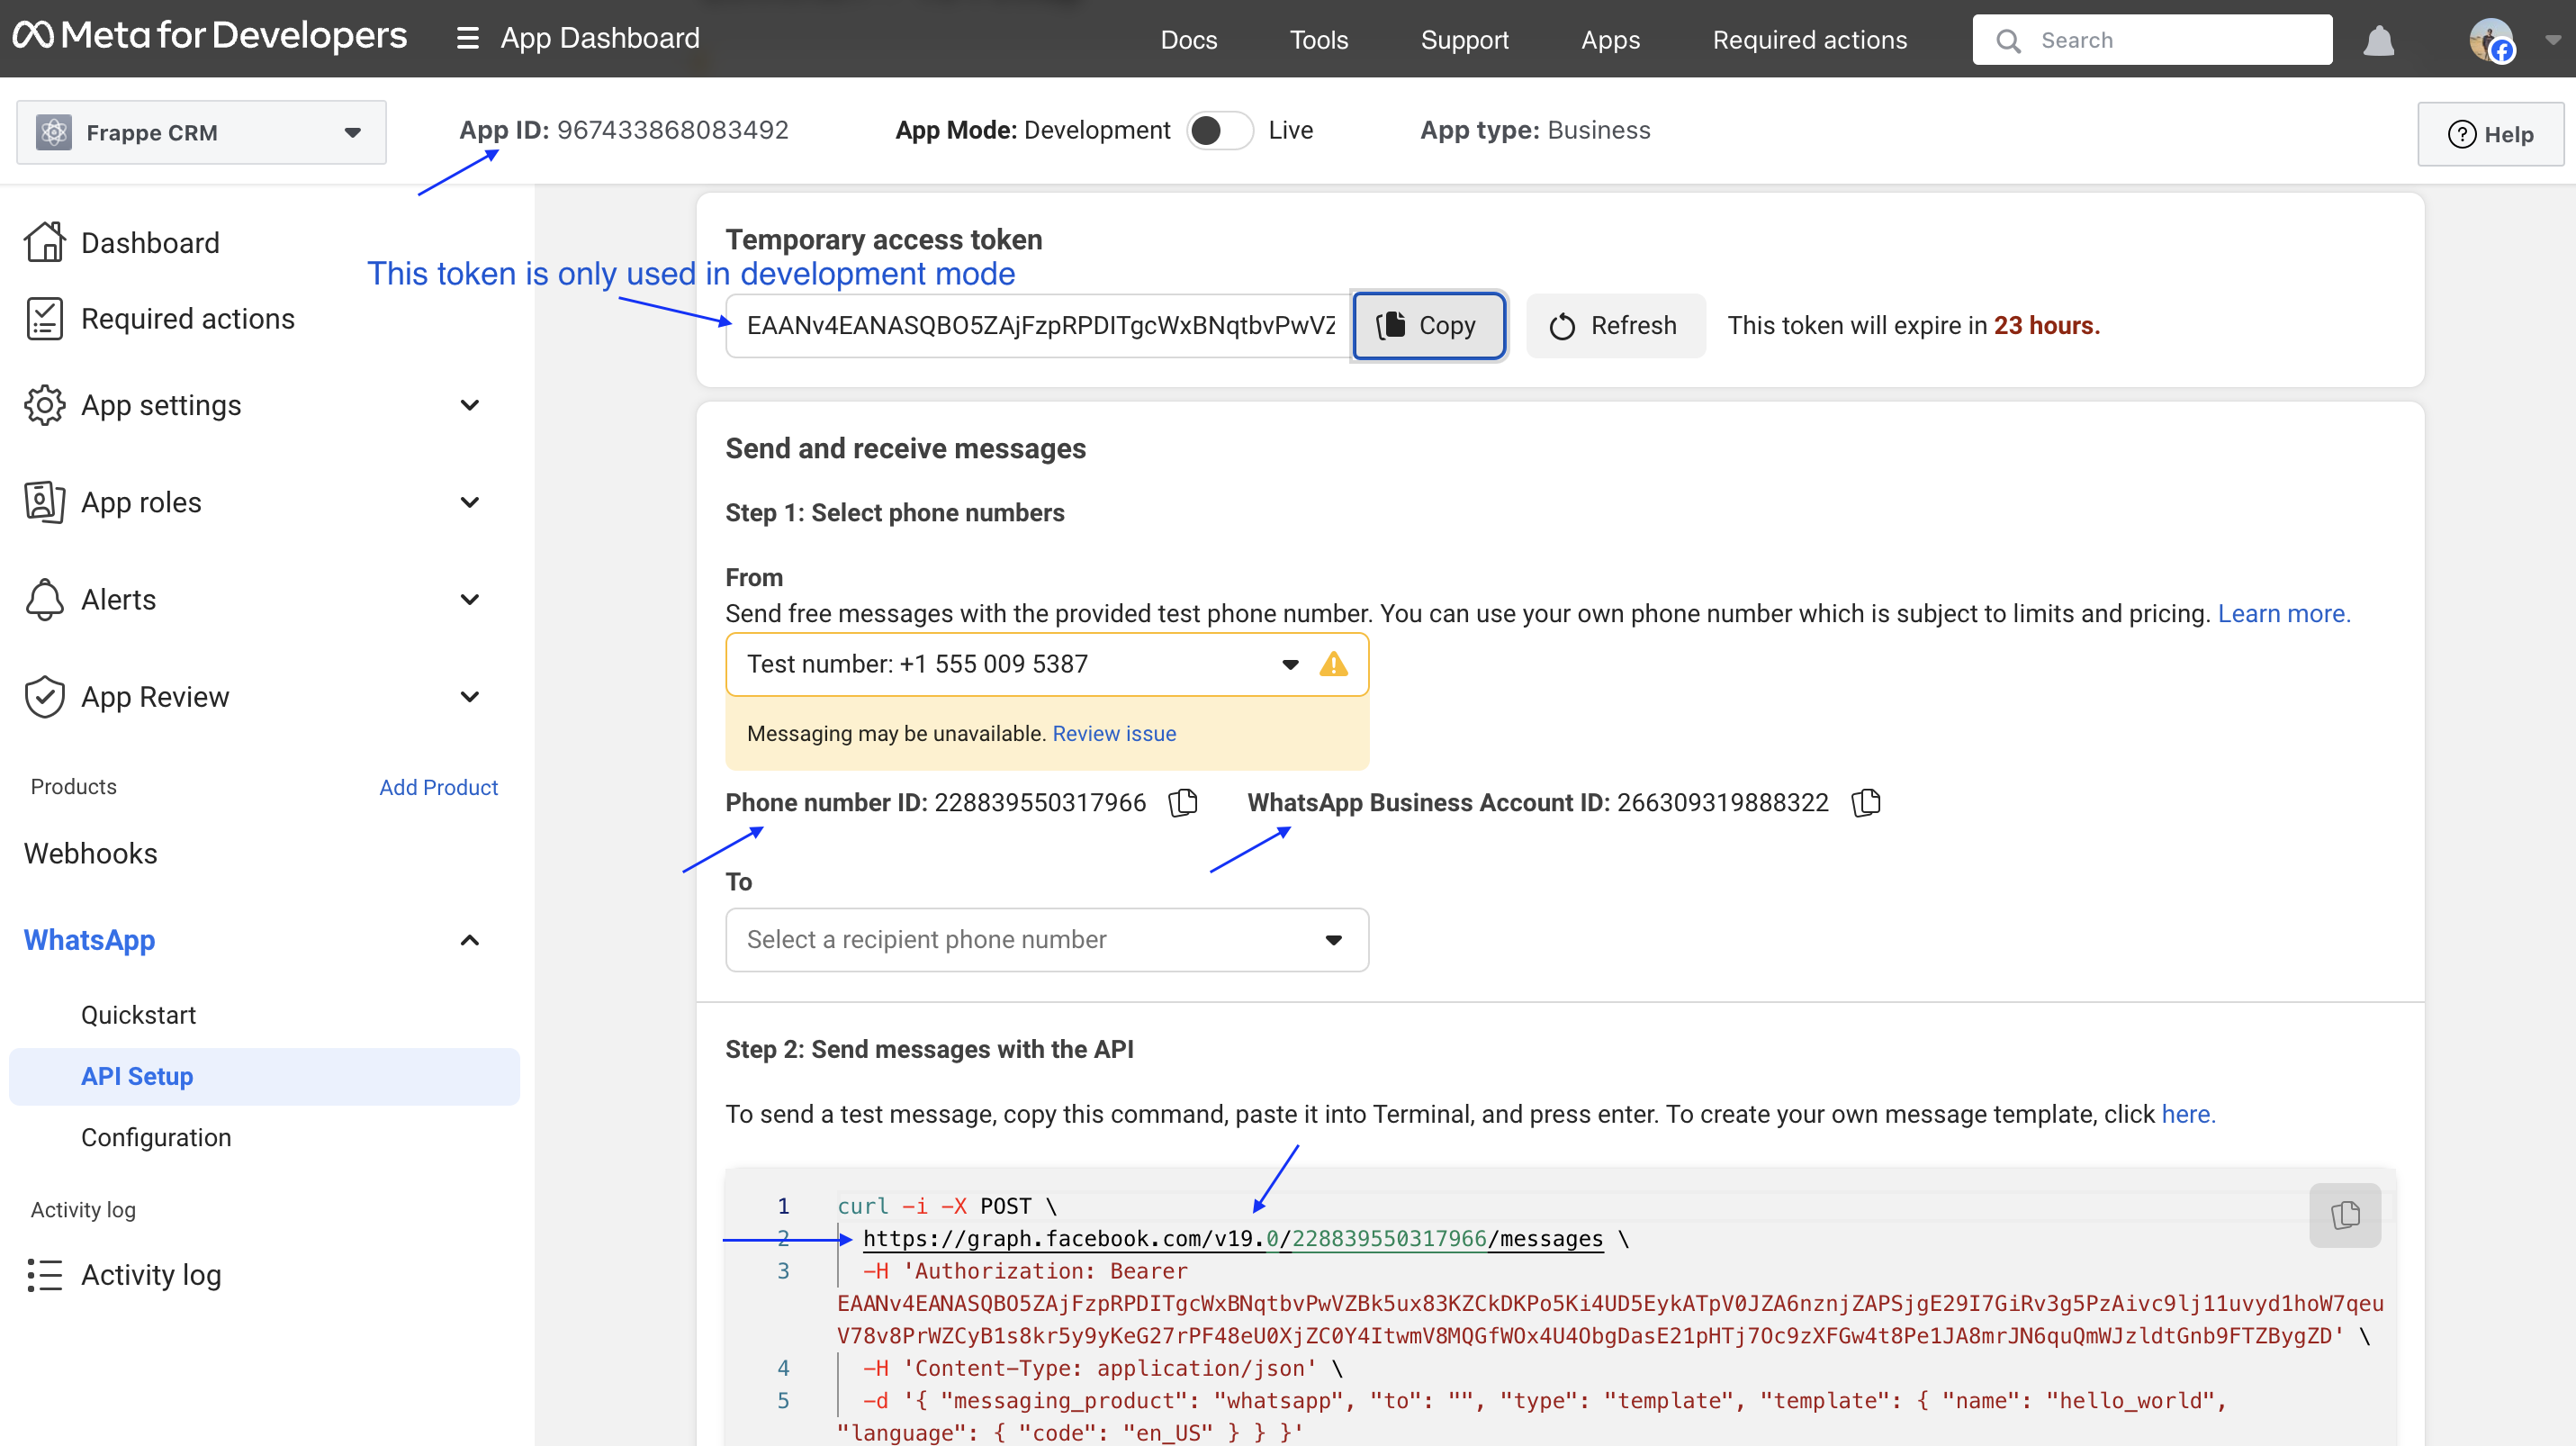Open the Frappe CRM app selector dropdown
This screenshot has width=2576, height=1446.
point(201,132)
